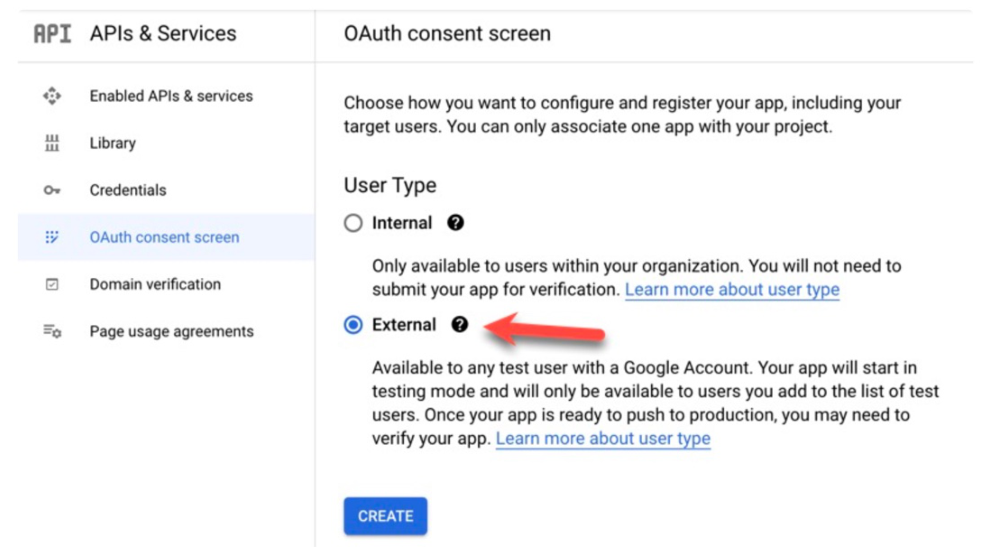This screenshot has width=992, height=548.
Task: Click the Domain verification checkbox icon
Action: 52,284
